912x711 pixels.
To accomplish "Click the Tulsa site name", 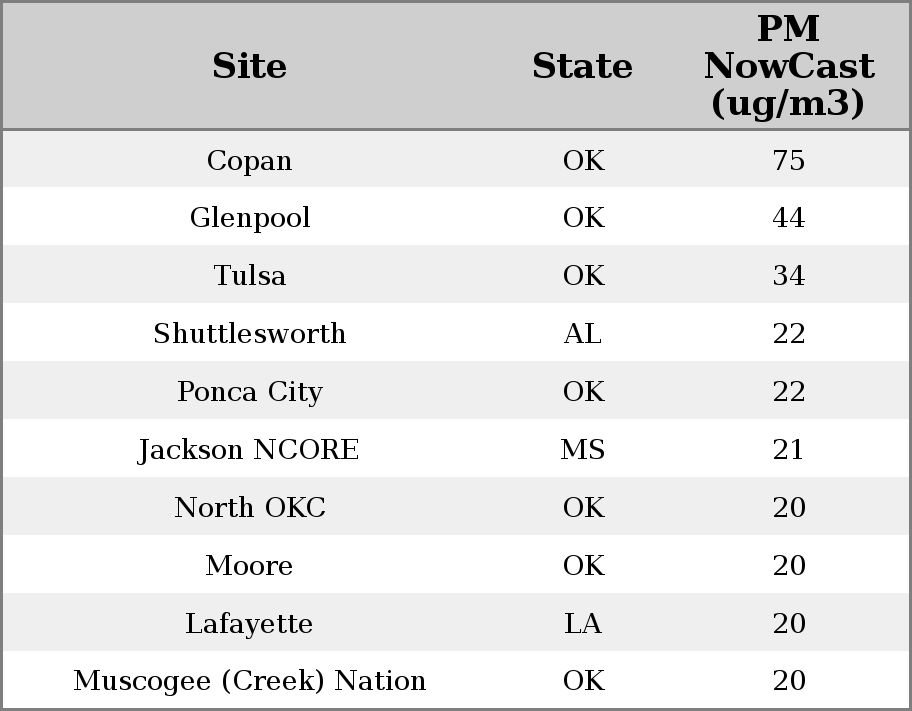I will (249, 276).
